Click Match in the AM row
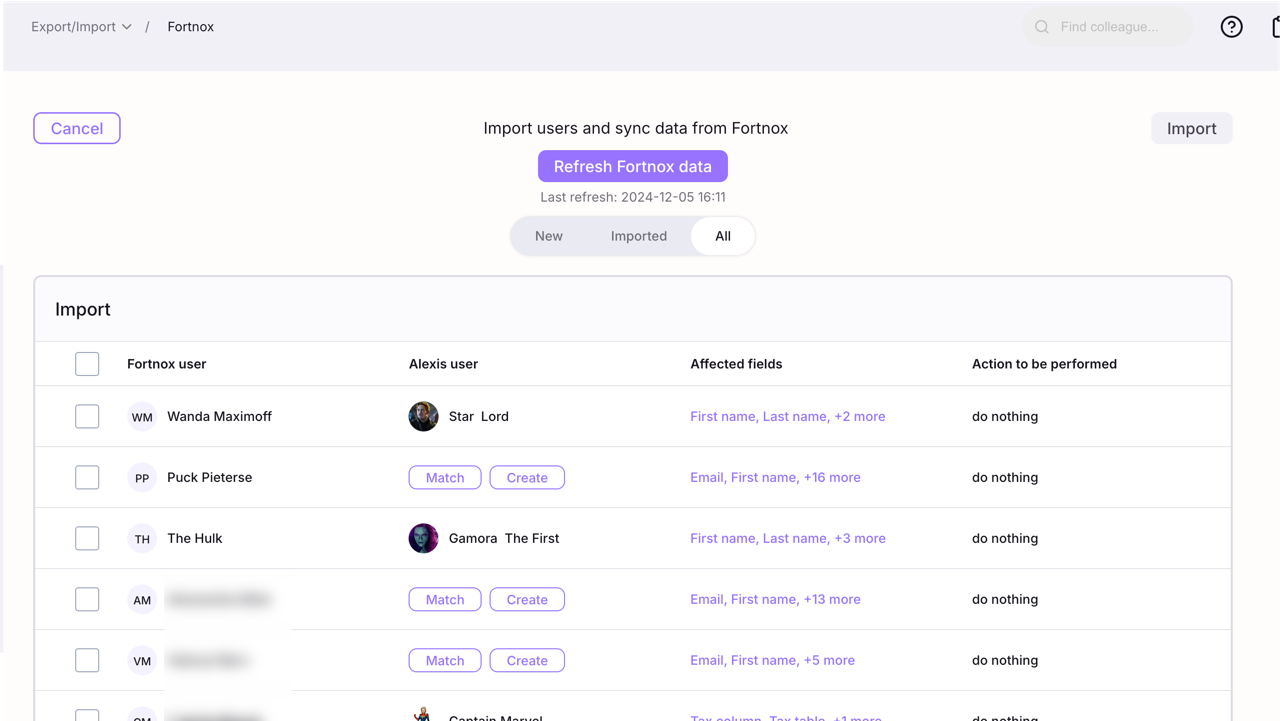The width and height of the screenshot is (1281, 721). pyautogui.click(x=445, y=600)
